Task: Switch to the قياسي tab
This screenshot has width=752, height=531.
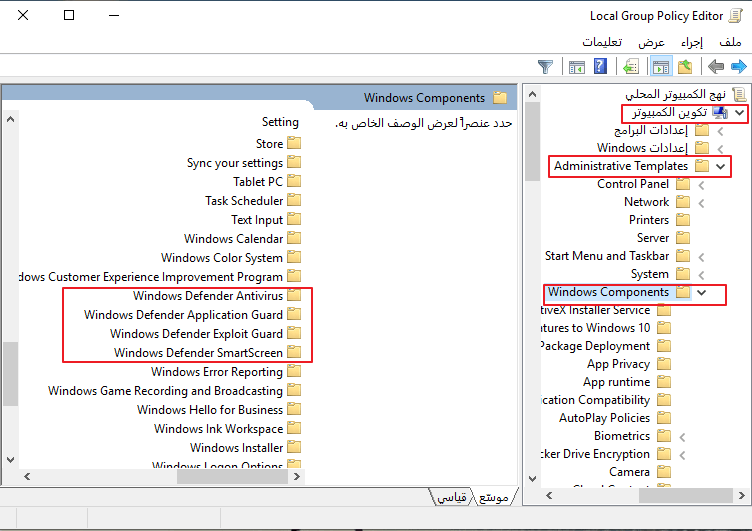Action: click(451, 497)
